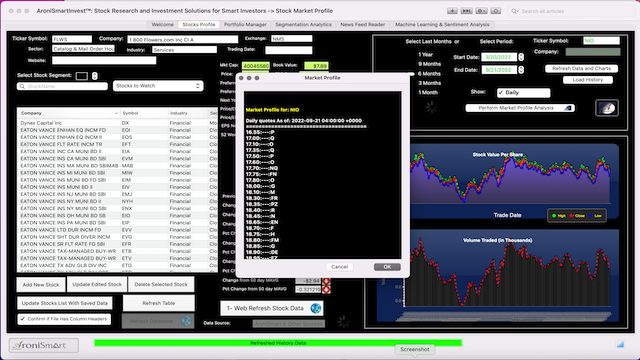This screenshot has height=360, width=640.
Task: Click Cancel in the Market Profile dialog
Action: [x=340, y=267]
